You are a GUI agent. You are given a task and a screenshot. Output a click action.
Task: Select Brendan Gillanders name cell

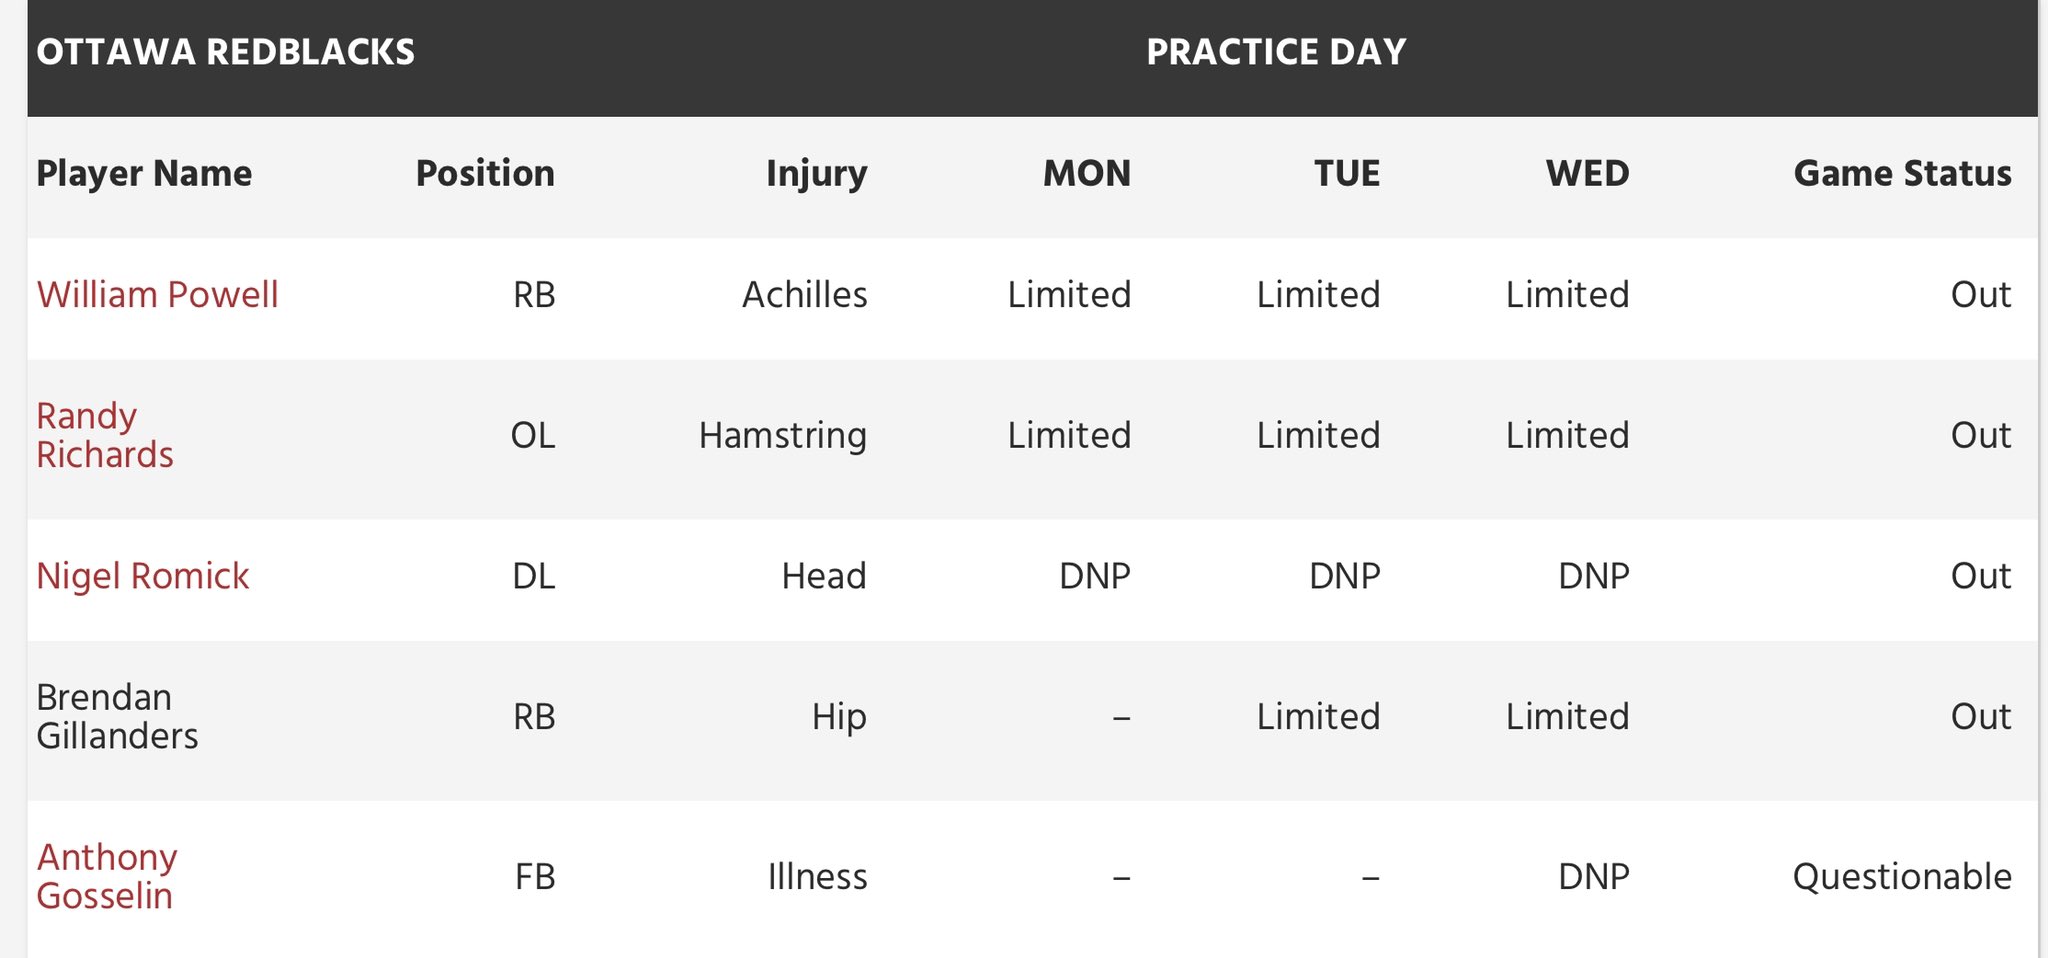117,716
